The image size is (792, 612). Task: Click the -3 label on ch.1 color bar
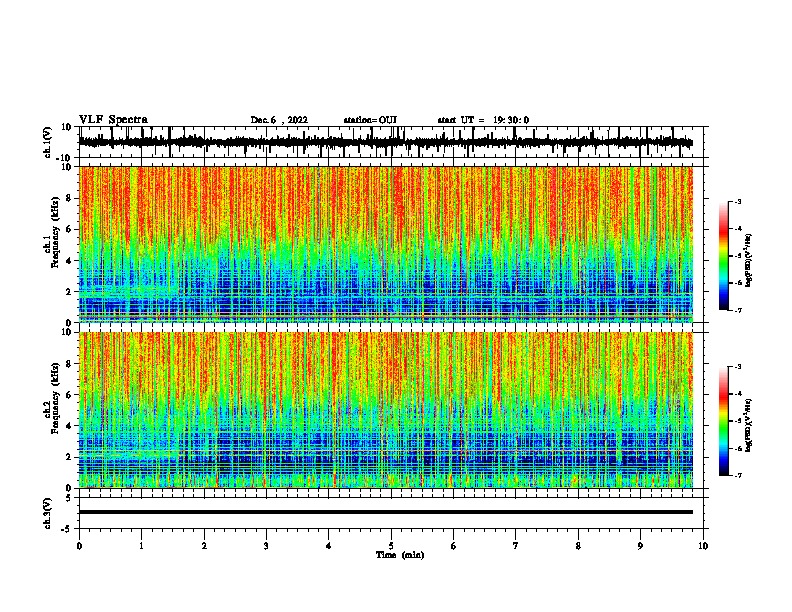point(738,201)
